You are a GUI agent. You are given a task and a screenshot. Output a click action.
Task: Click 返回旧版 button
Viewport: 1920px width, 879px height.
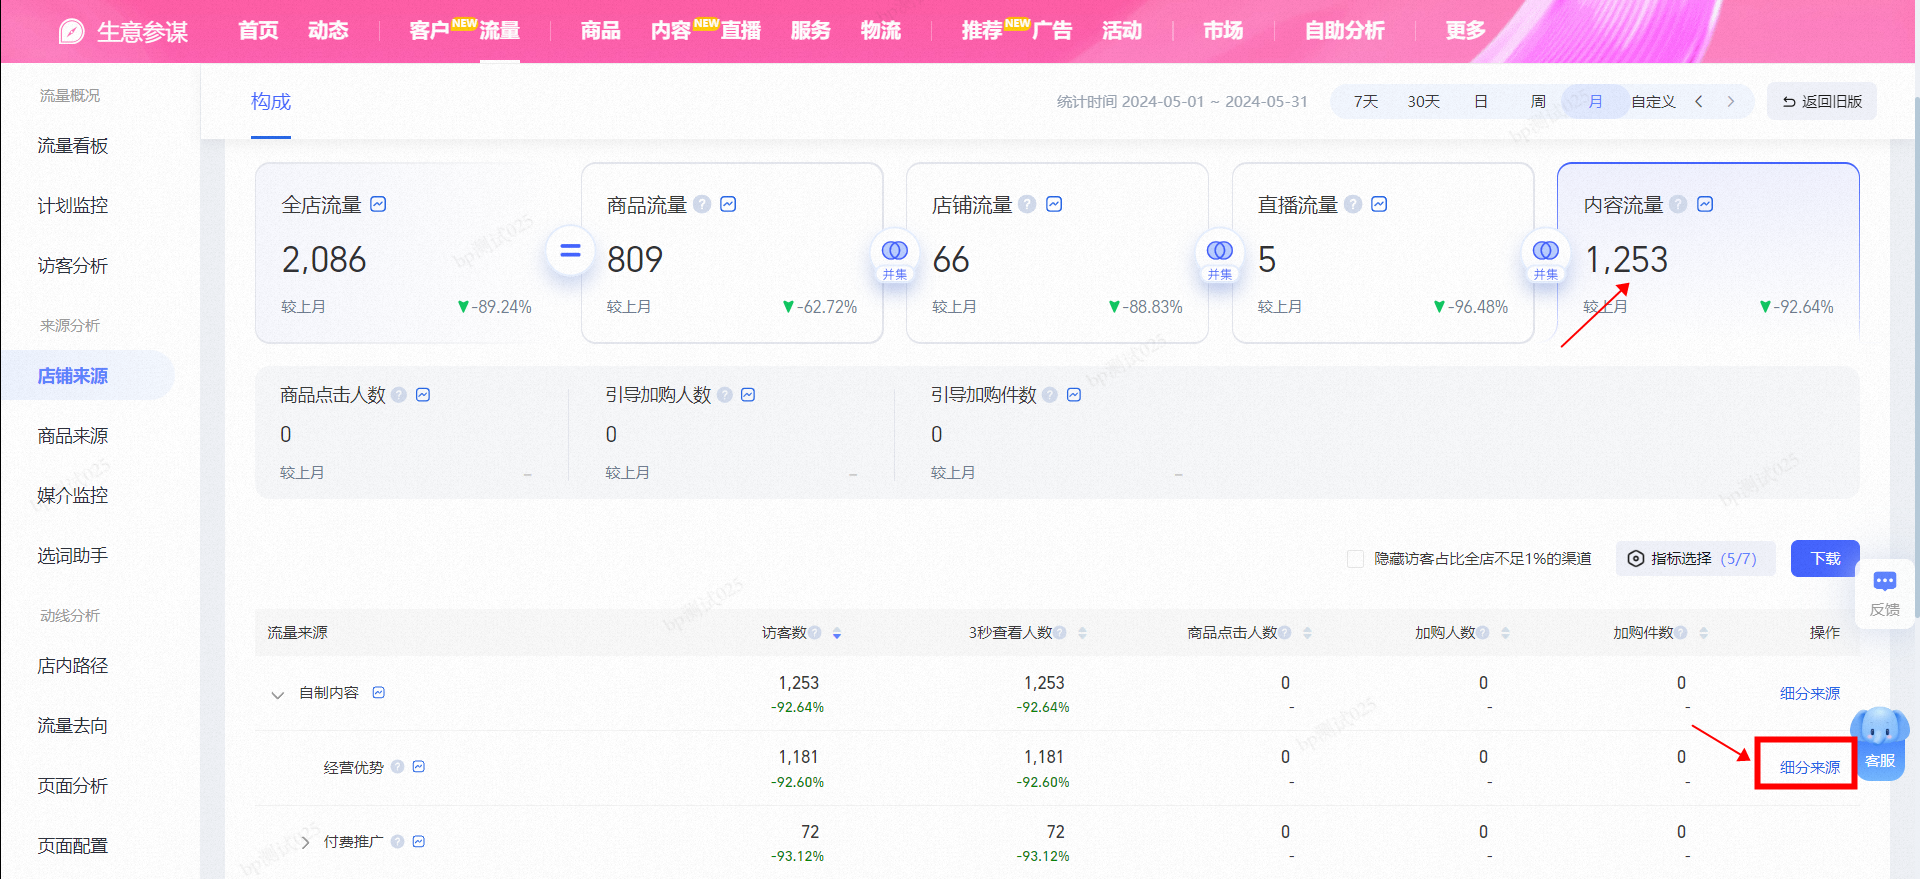click(x=1822, y=102)
